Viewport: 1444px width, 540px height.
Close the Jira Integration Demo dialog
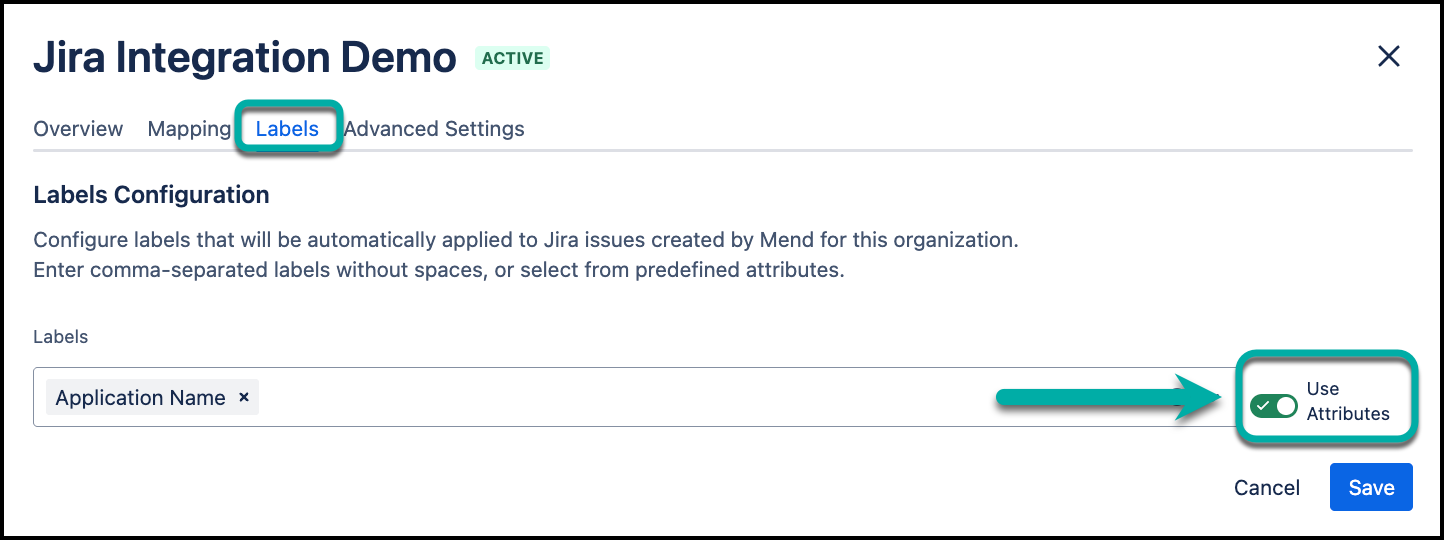(x=1388, y=57)
